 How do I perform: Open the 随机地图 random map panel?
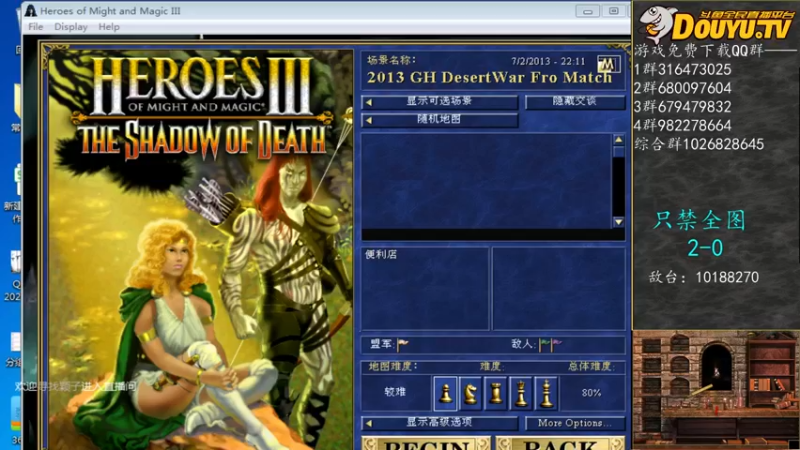439,120
